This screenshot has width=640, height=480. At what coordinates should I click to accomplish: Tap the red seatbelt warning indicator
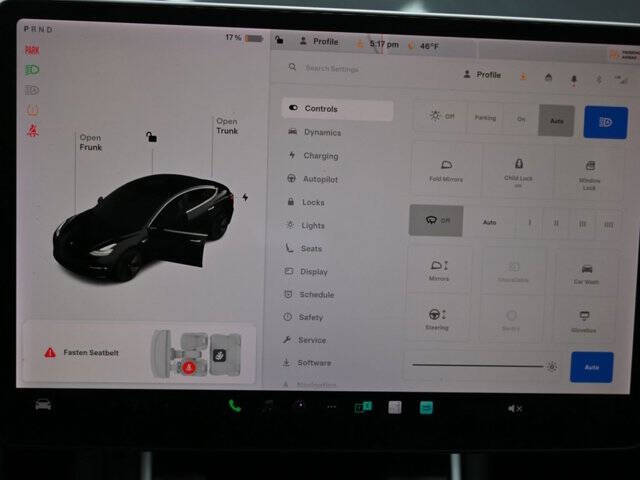[33, 131]
